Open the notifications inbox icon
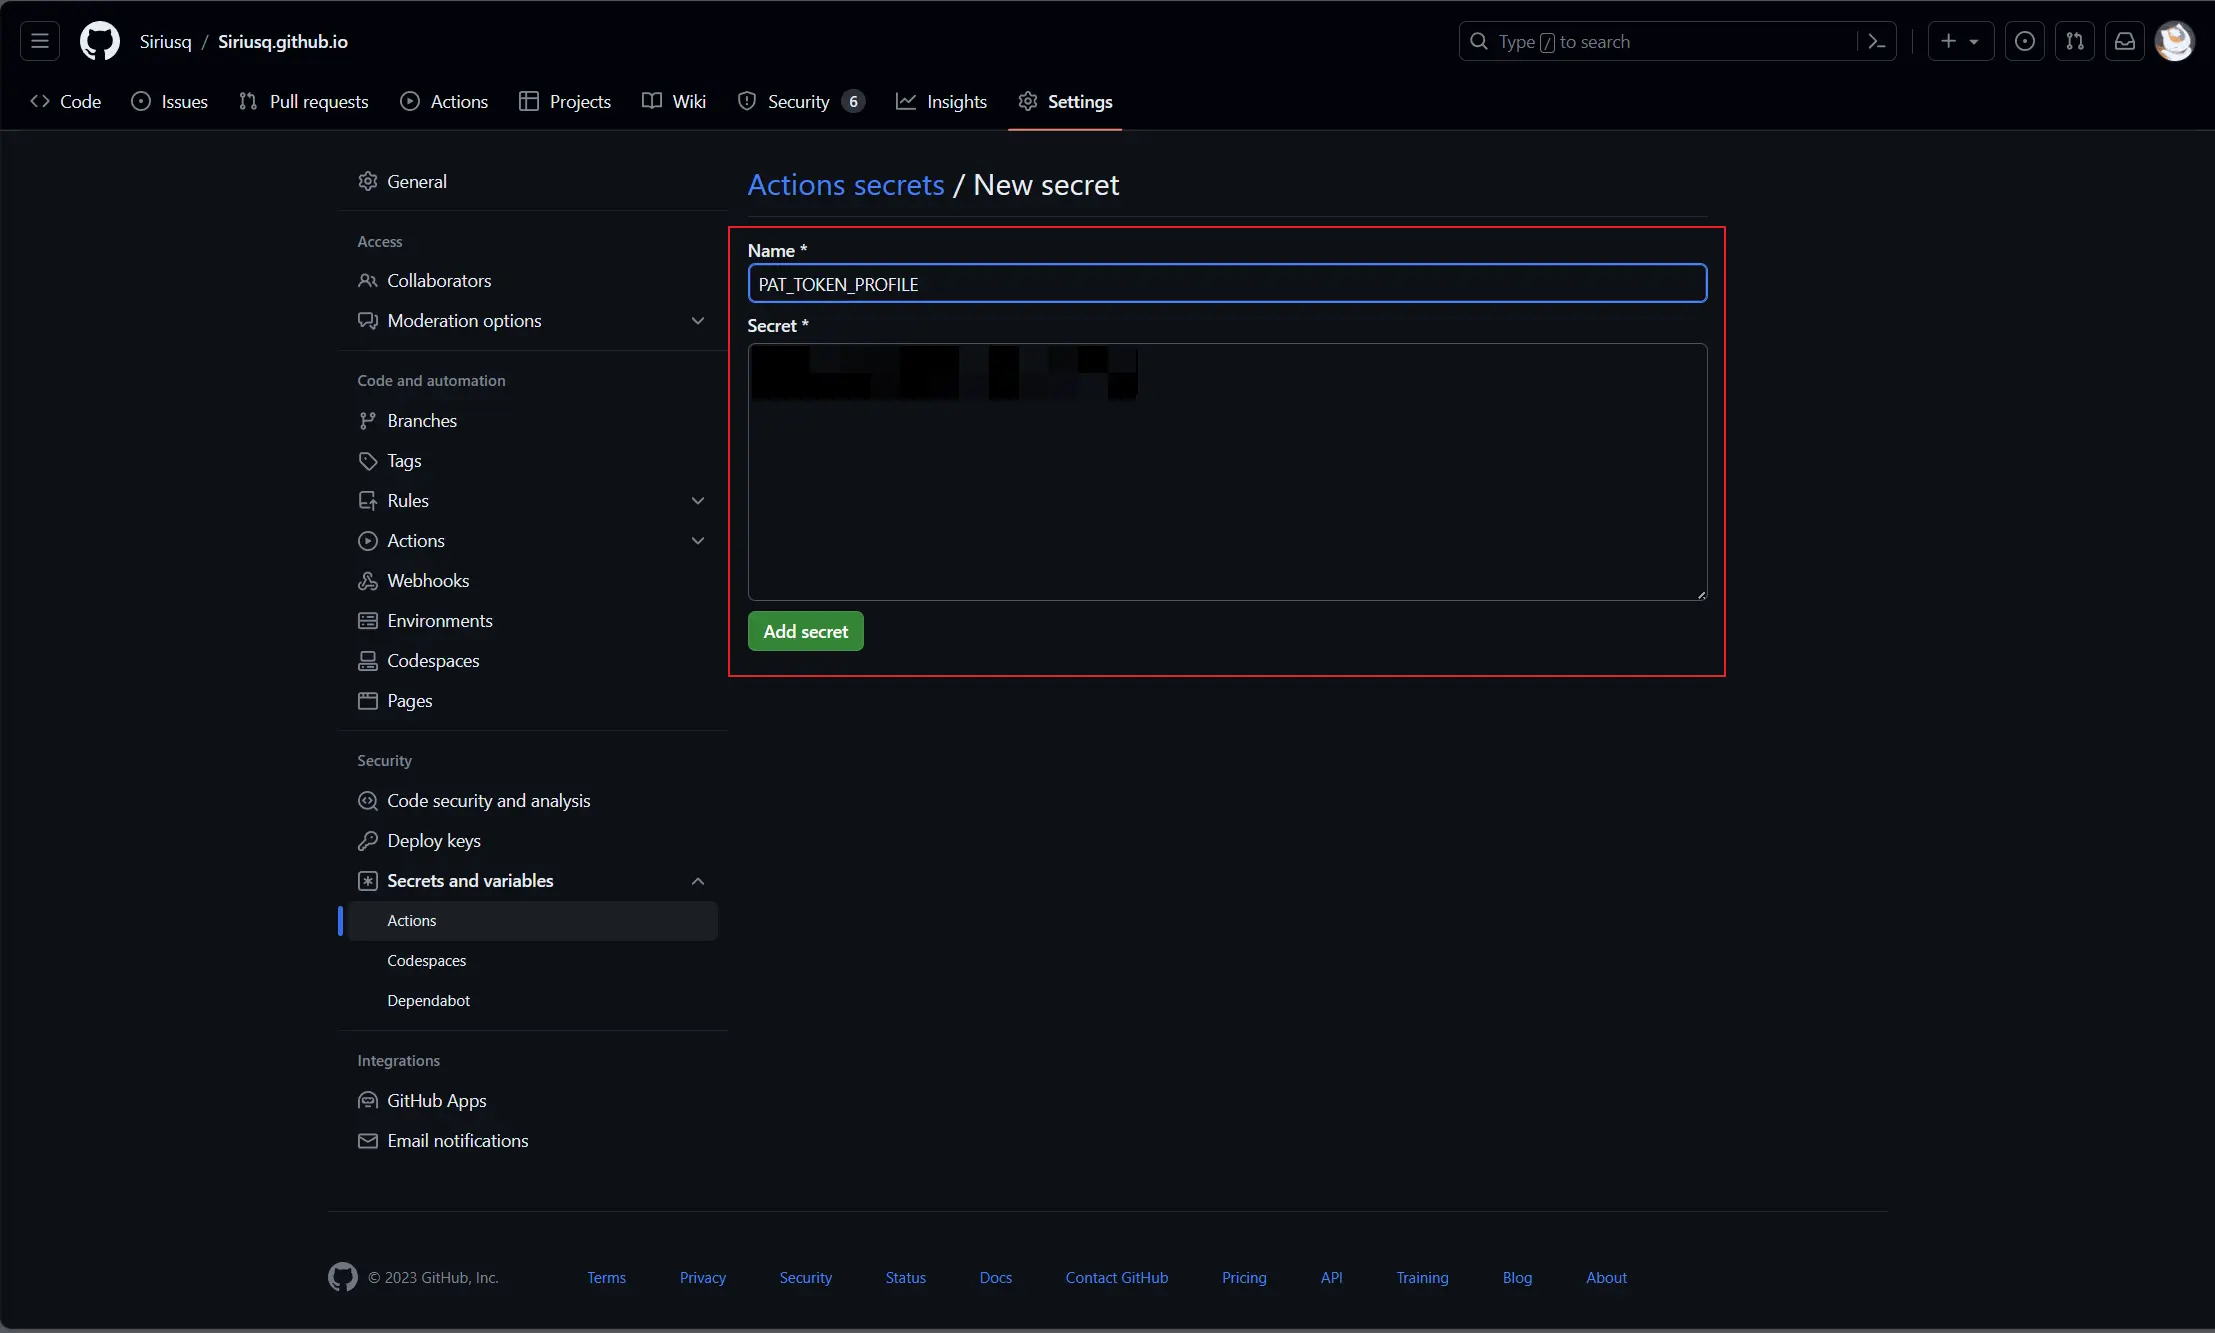The height and width of the screenshot is (1333, 2215). tap(2125, 42)
